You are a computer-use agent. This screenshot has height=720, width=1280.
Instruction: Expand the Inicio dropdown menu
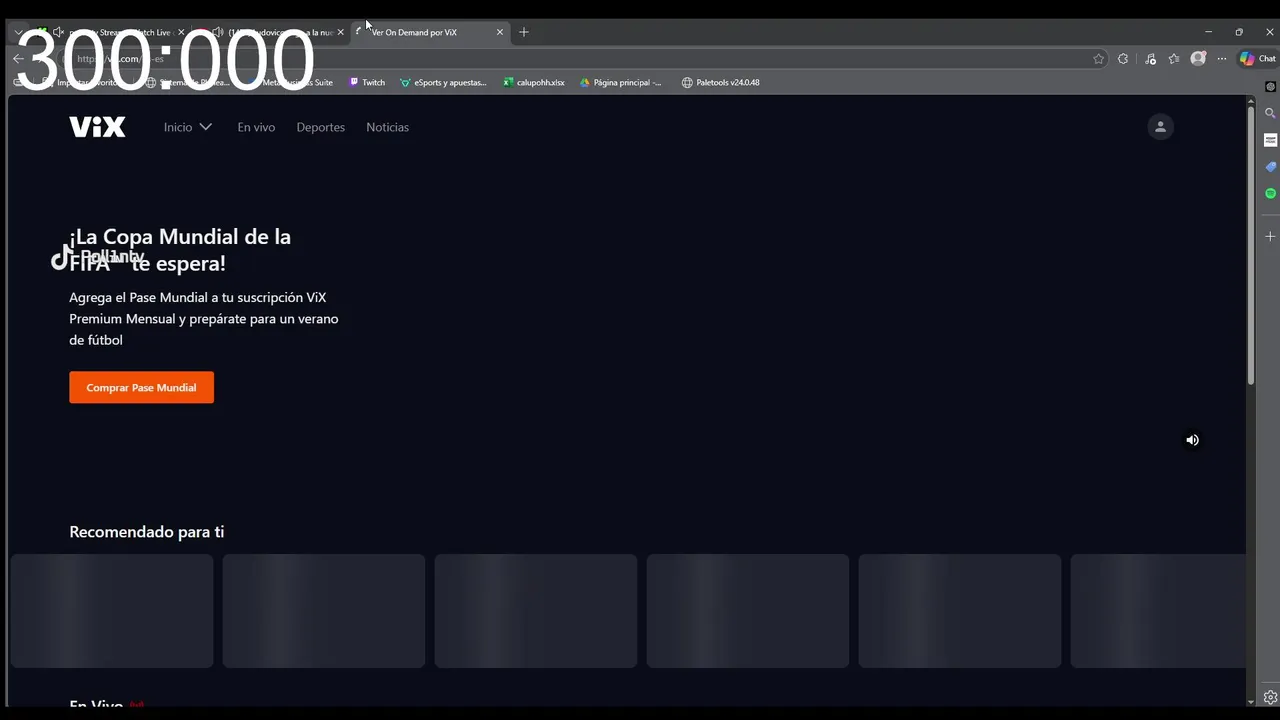188,127
